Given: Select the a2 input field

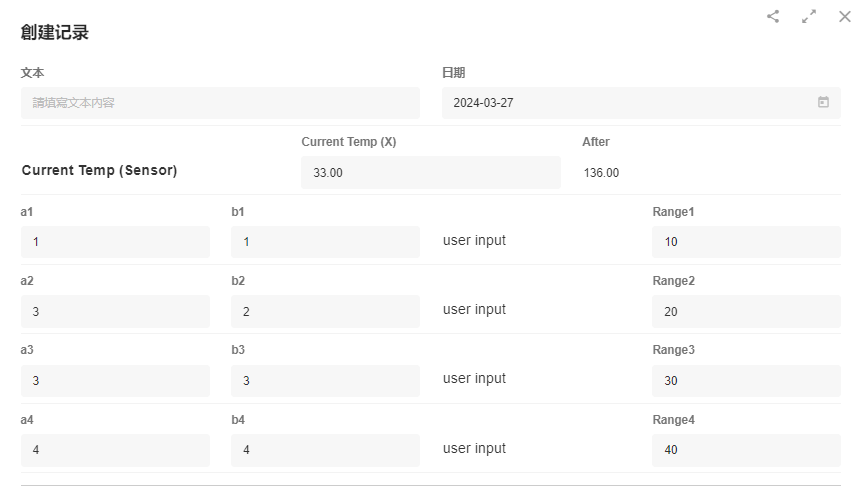Looking at the screenshot, I should pos(115,311).
